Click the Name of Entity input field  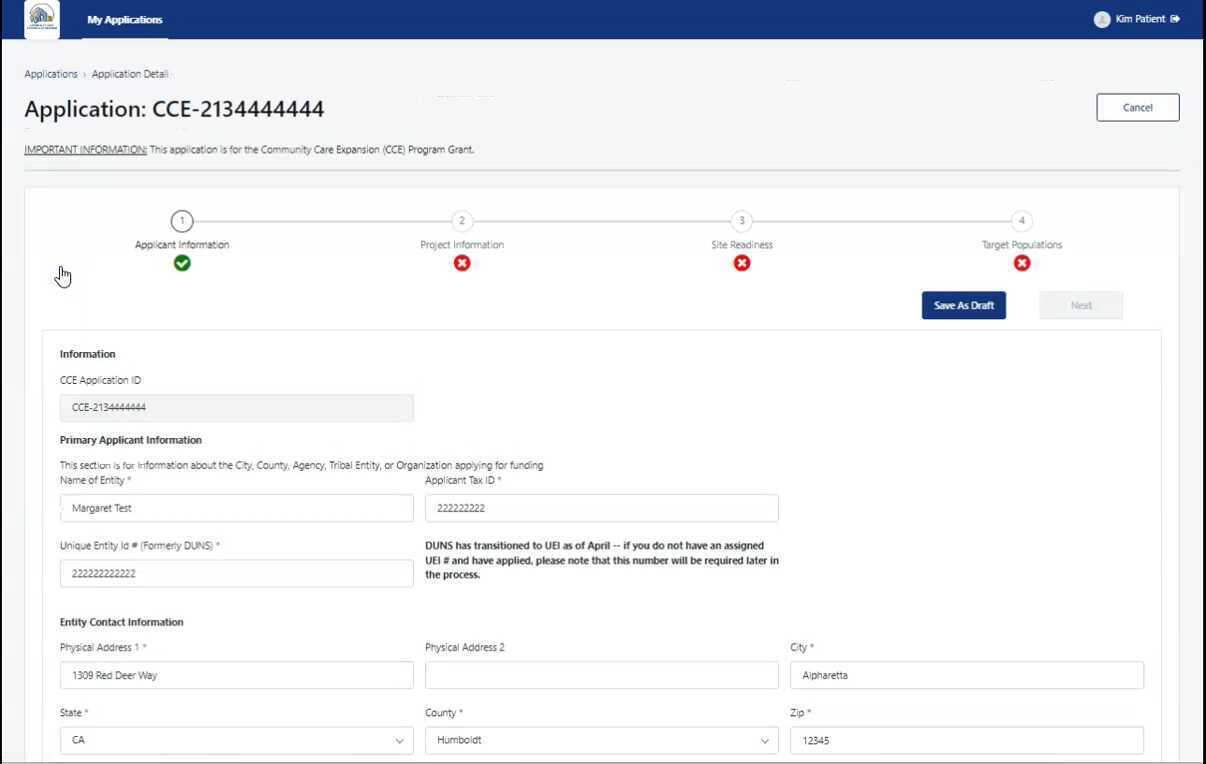click(236, 508)
